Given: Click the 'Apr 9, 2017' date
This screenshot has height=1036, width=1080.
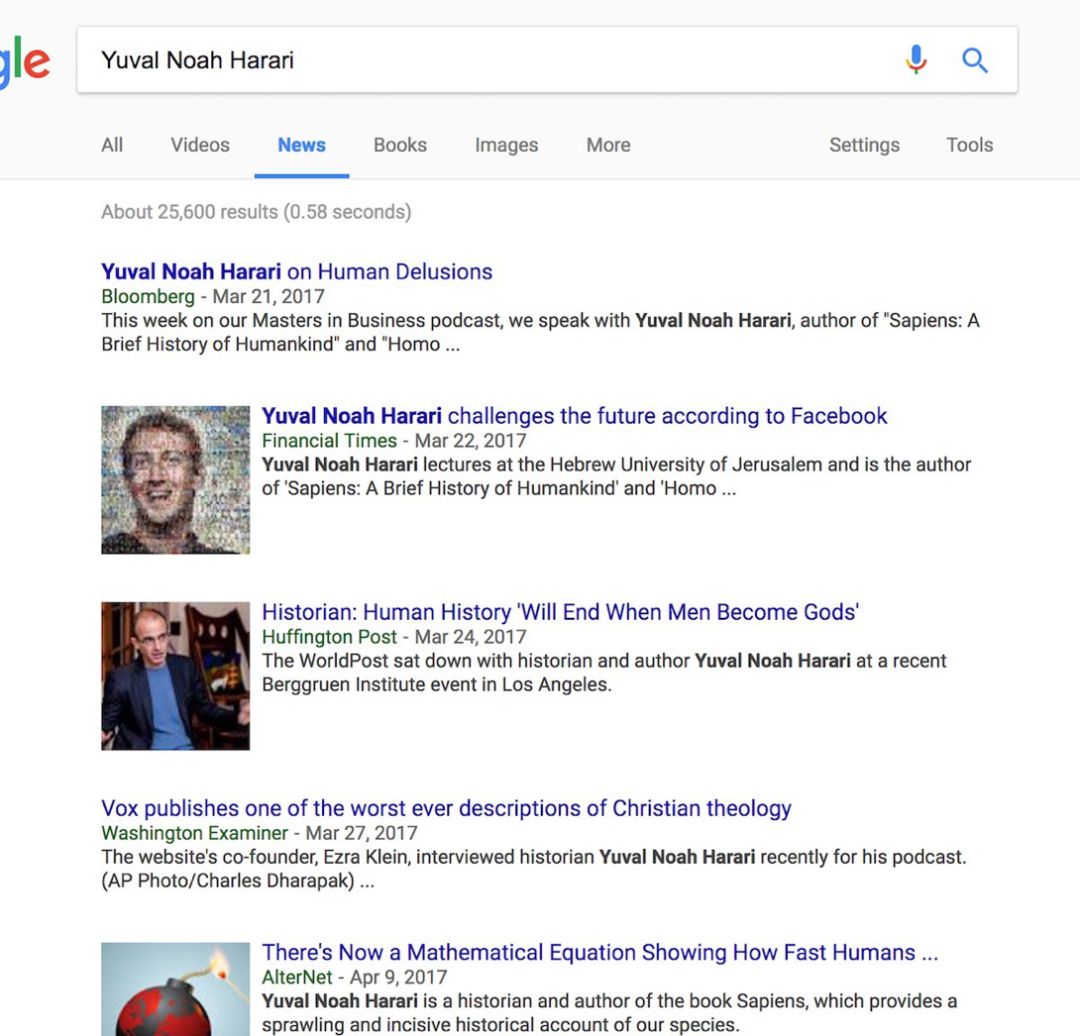Looking at the screenshot, I should click(399, 977).
